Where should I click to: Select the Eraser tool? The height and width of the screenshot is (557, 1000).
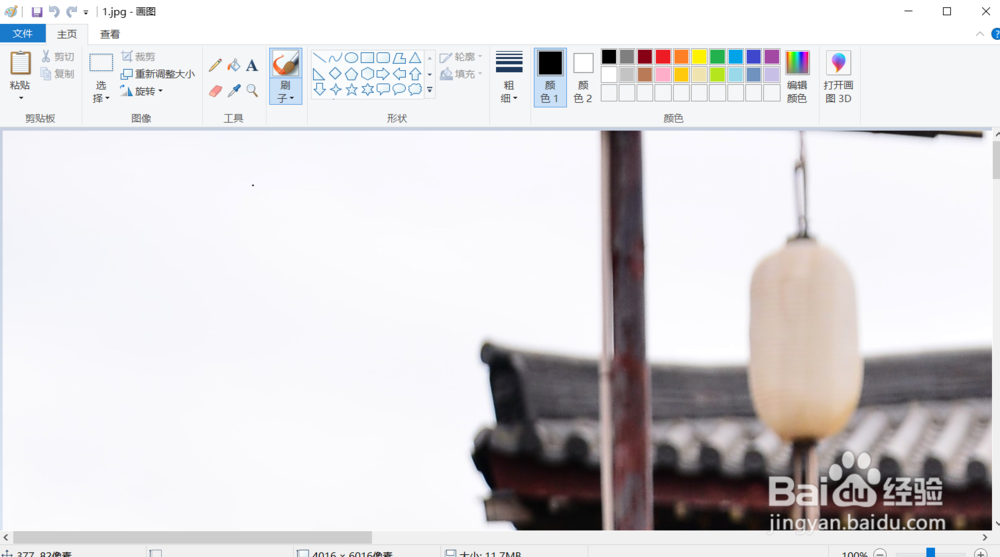click(215, 91)
